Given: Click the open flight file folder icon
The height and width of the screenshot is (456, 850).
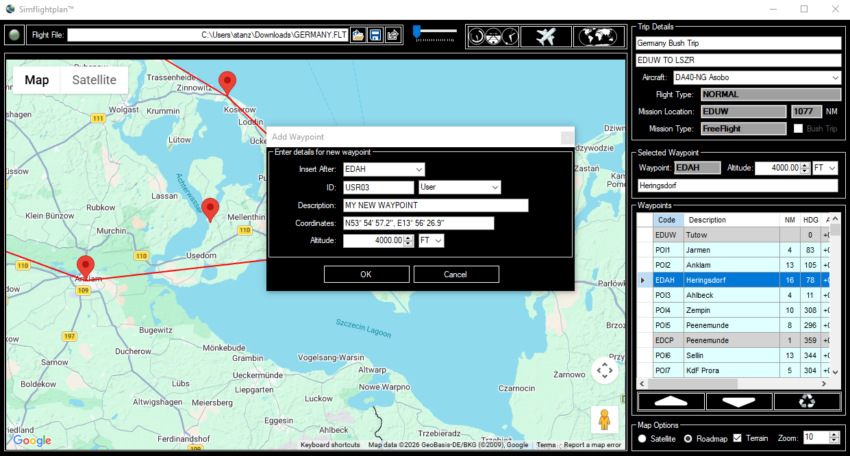Looking at the screenshot, I should click(357, 35).
